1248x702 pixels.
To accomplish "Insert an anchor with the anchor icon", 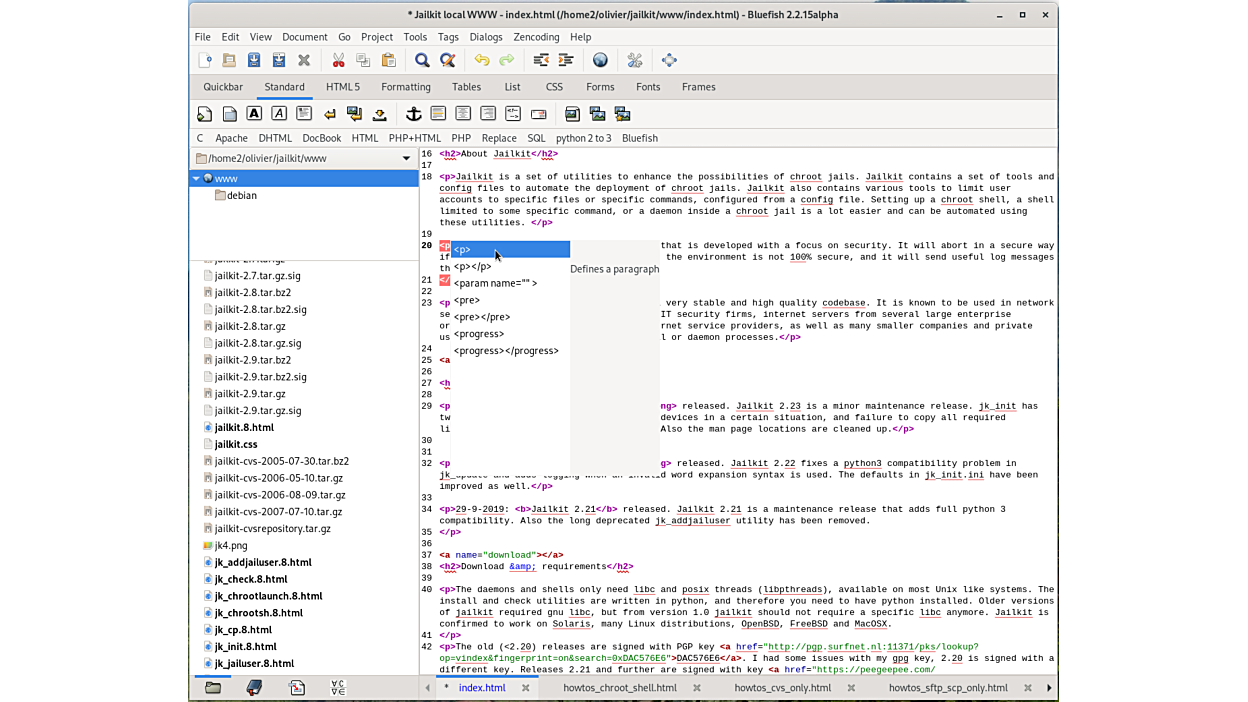I will (414, 114).
